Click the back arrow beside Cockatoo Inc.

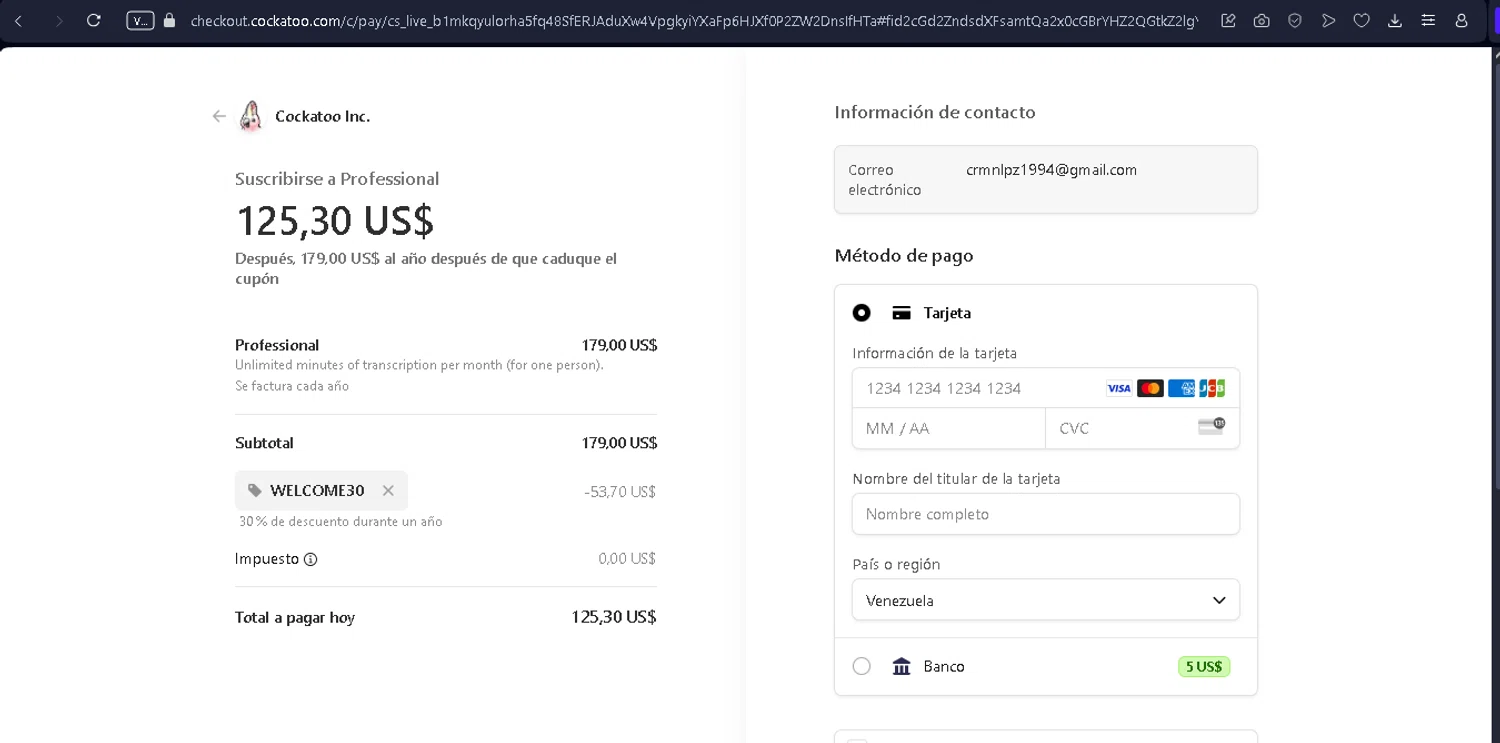[x=219, y=116]
